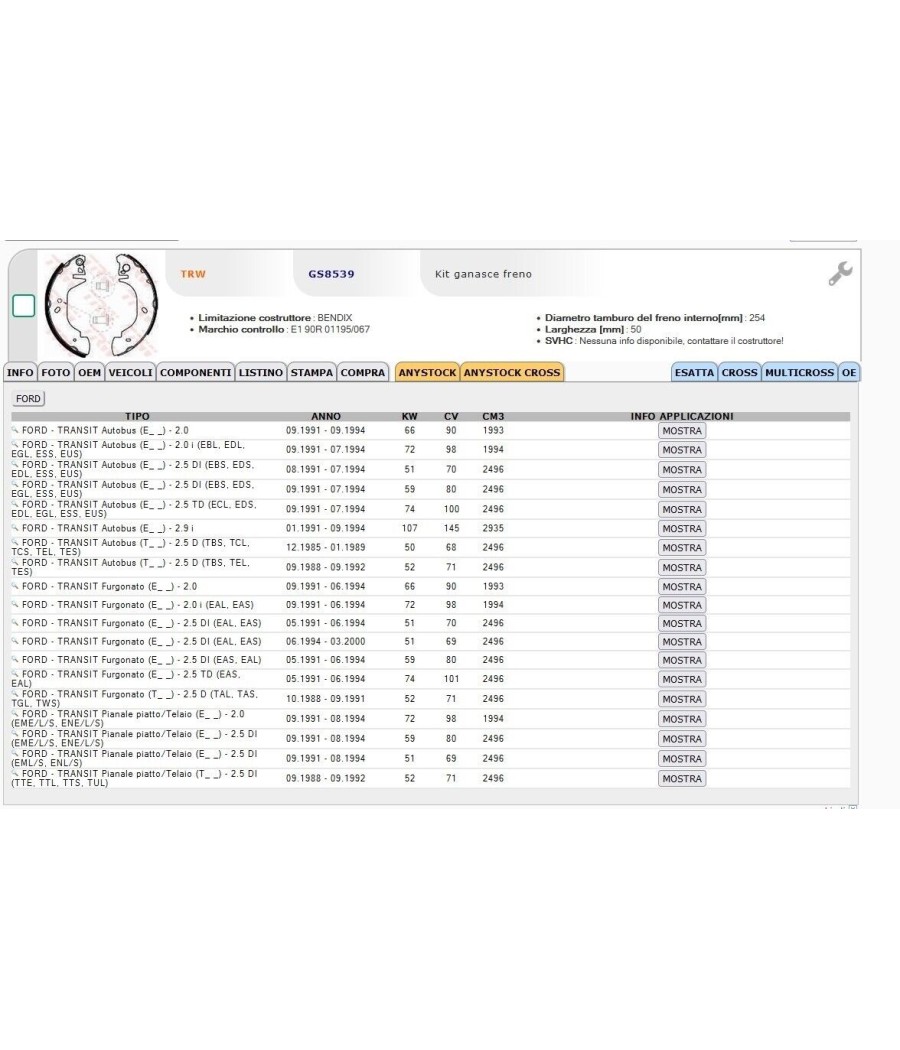The height and width of the screenshot is (1050, 900).
Task: Select the STAMPA tab
Action: coord(311,372)
